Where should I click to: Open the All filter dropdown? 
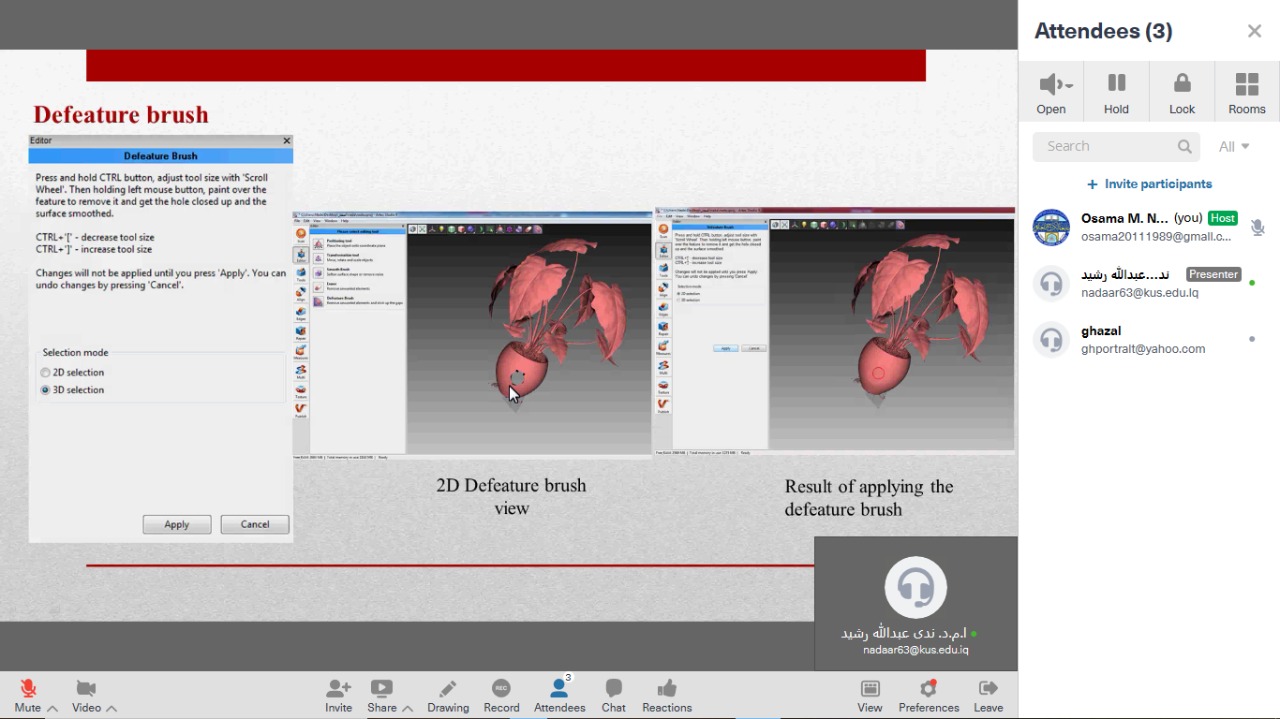tap(1234, 146)
